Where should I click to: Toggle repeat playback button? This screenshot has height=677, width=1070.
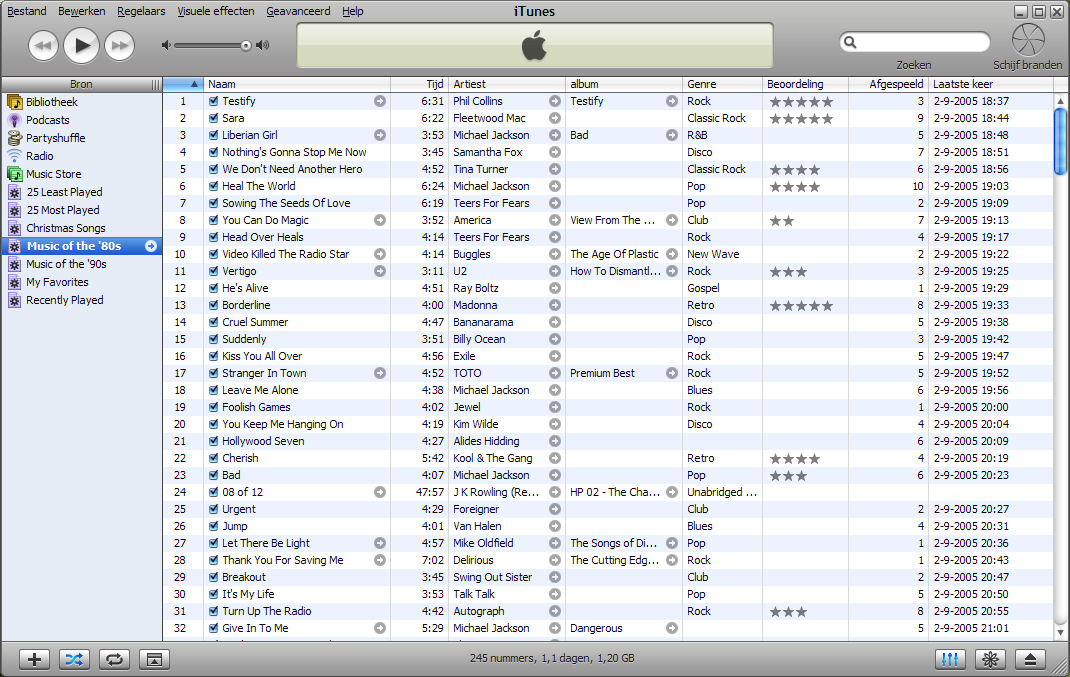coord(114,659)
